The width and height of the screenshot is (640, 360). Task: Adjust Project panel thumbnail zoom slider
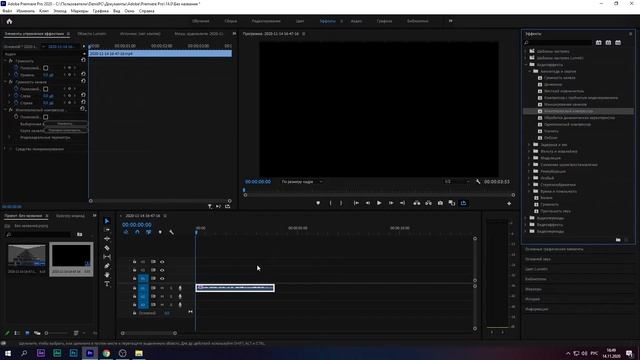(x=56, y=333)
